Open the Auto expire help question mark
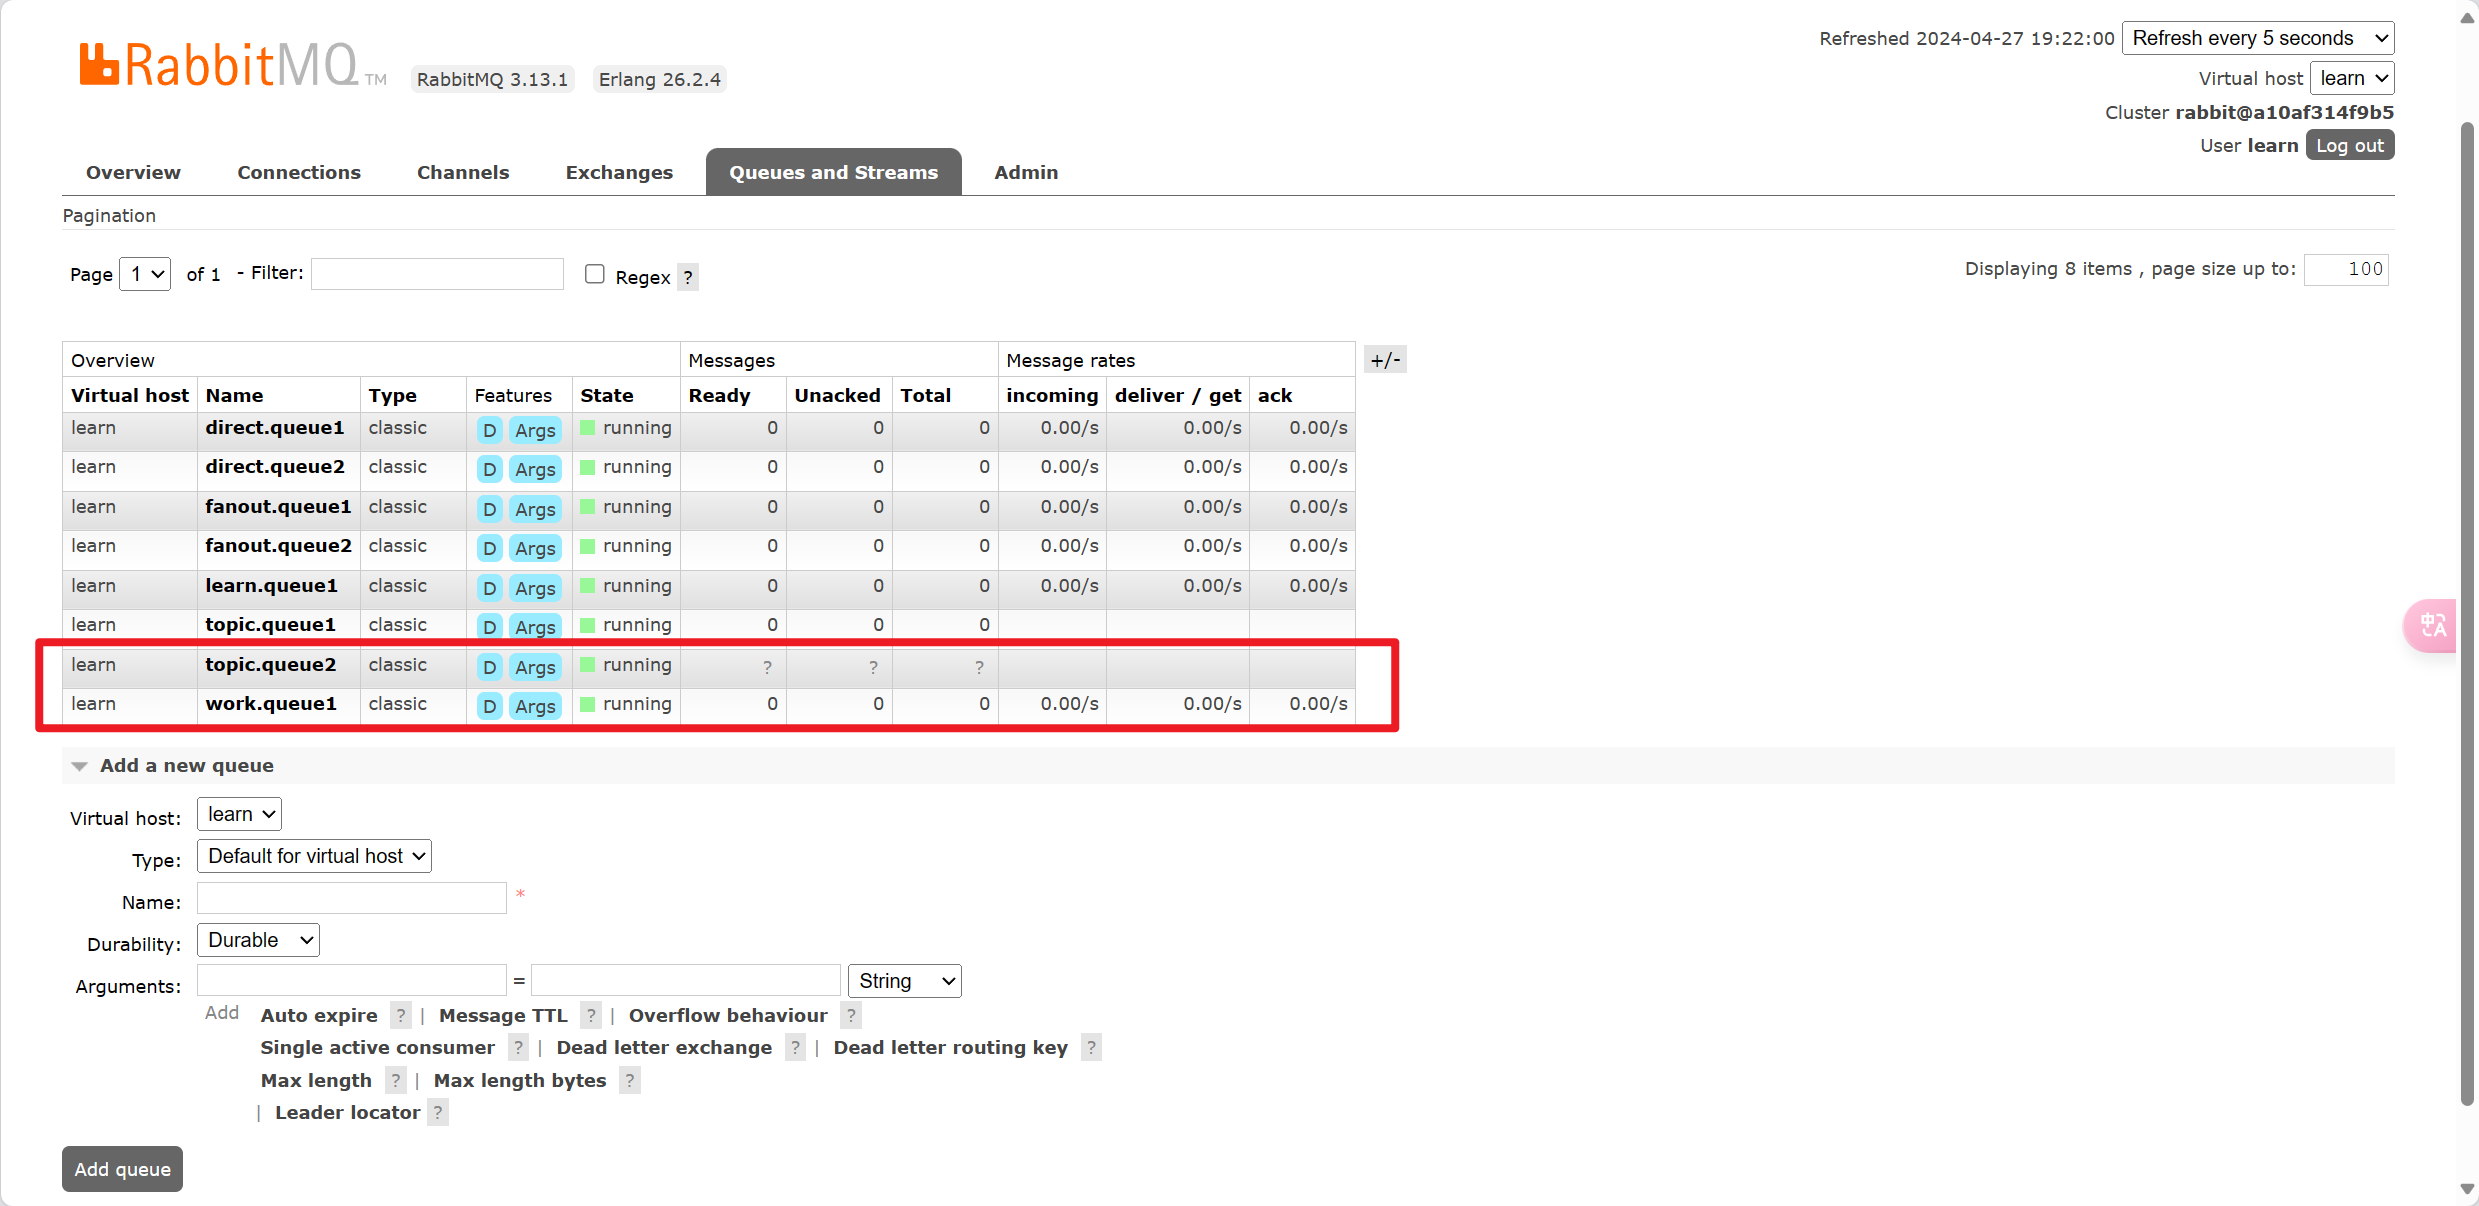 400,1015
